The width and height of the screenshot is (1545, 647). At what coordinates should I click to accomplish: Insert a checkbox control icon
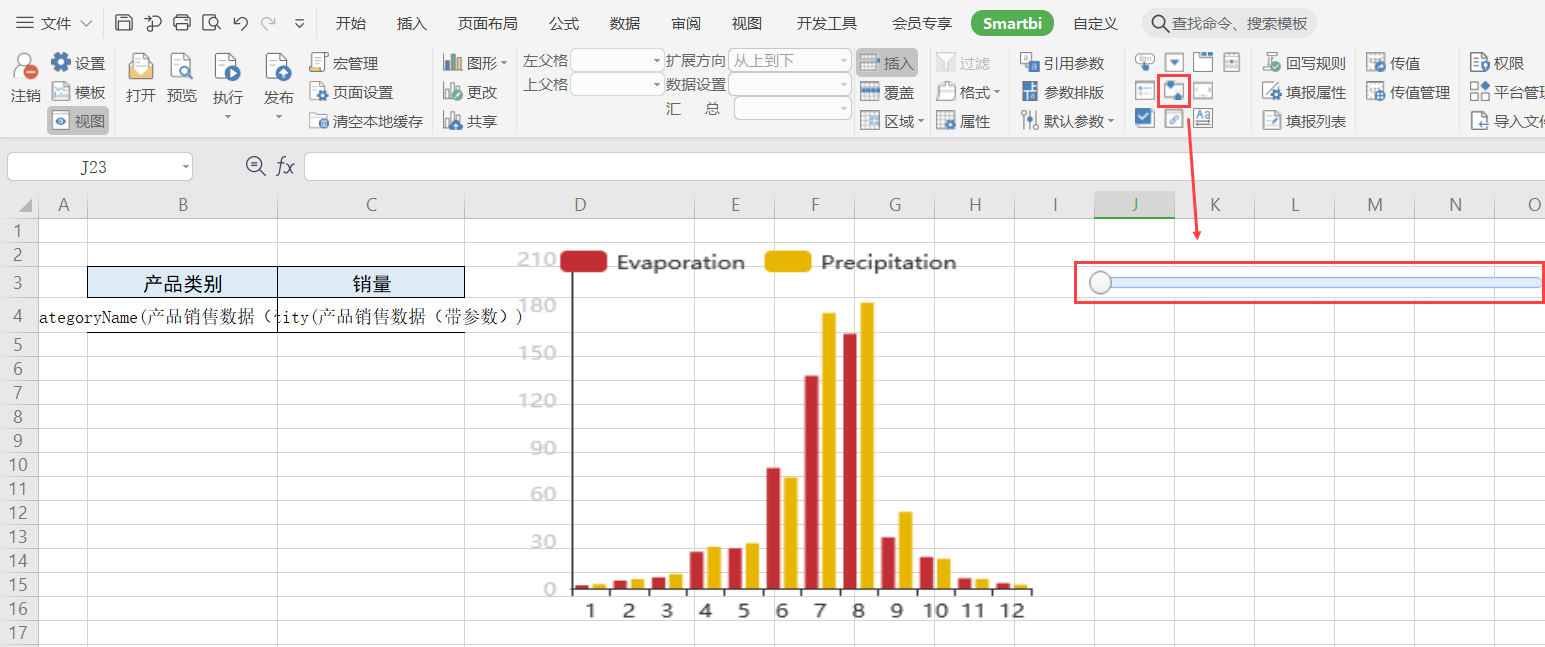(x=1145, y=118)
